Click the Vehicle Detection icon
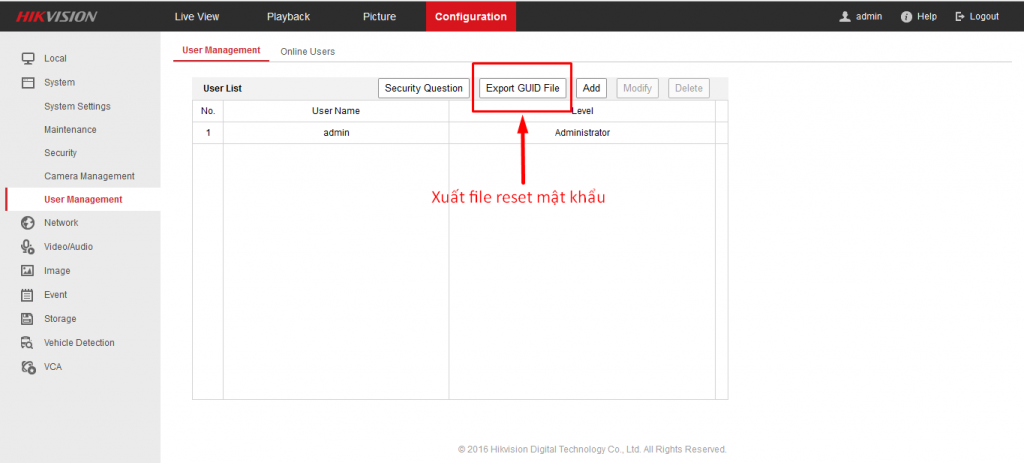Screen dimensions: 1024x463 (x=28, y=343)
